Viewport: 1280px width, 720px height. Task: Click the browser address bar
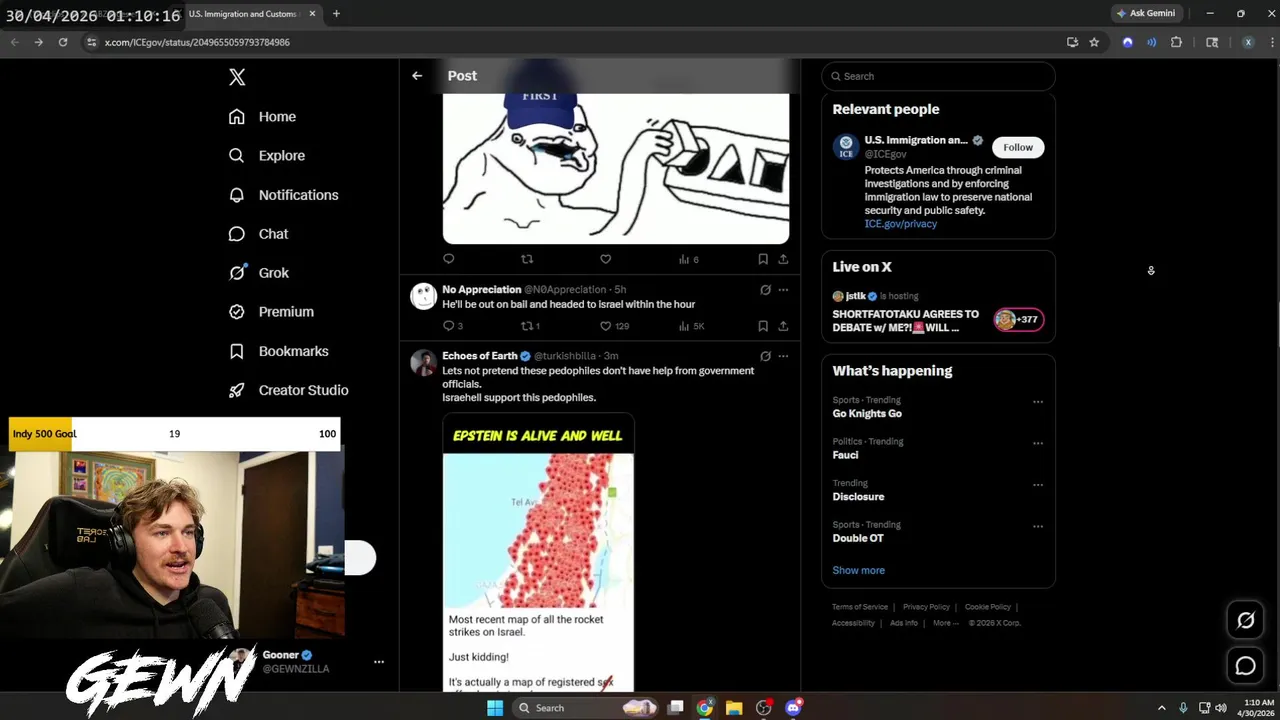click(x=570, y=42)
